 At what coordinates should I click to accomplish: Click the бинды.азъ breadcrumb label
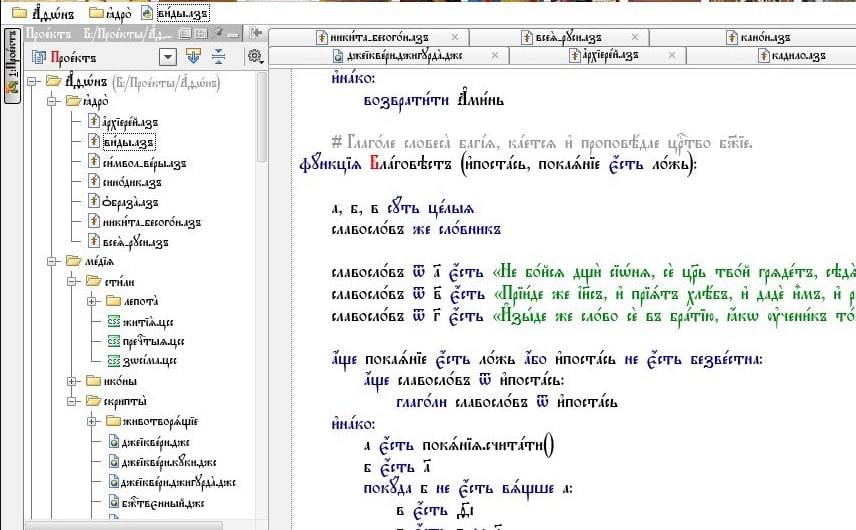point(183,13)
